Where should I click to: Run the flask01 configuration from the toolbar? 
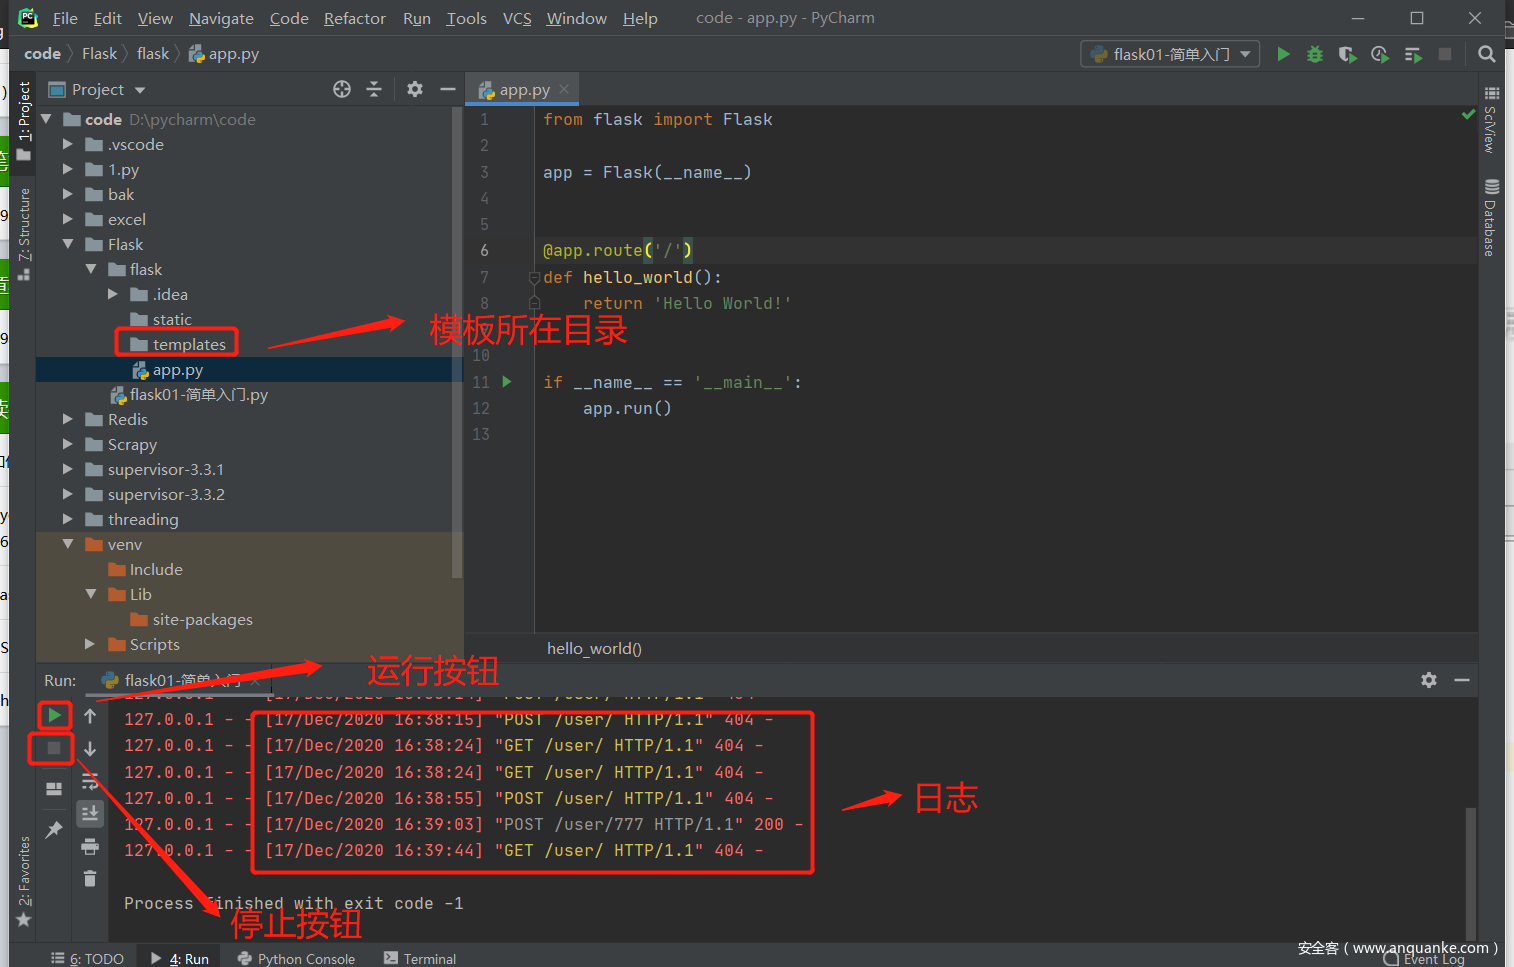1283,54
